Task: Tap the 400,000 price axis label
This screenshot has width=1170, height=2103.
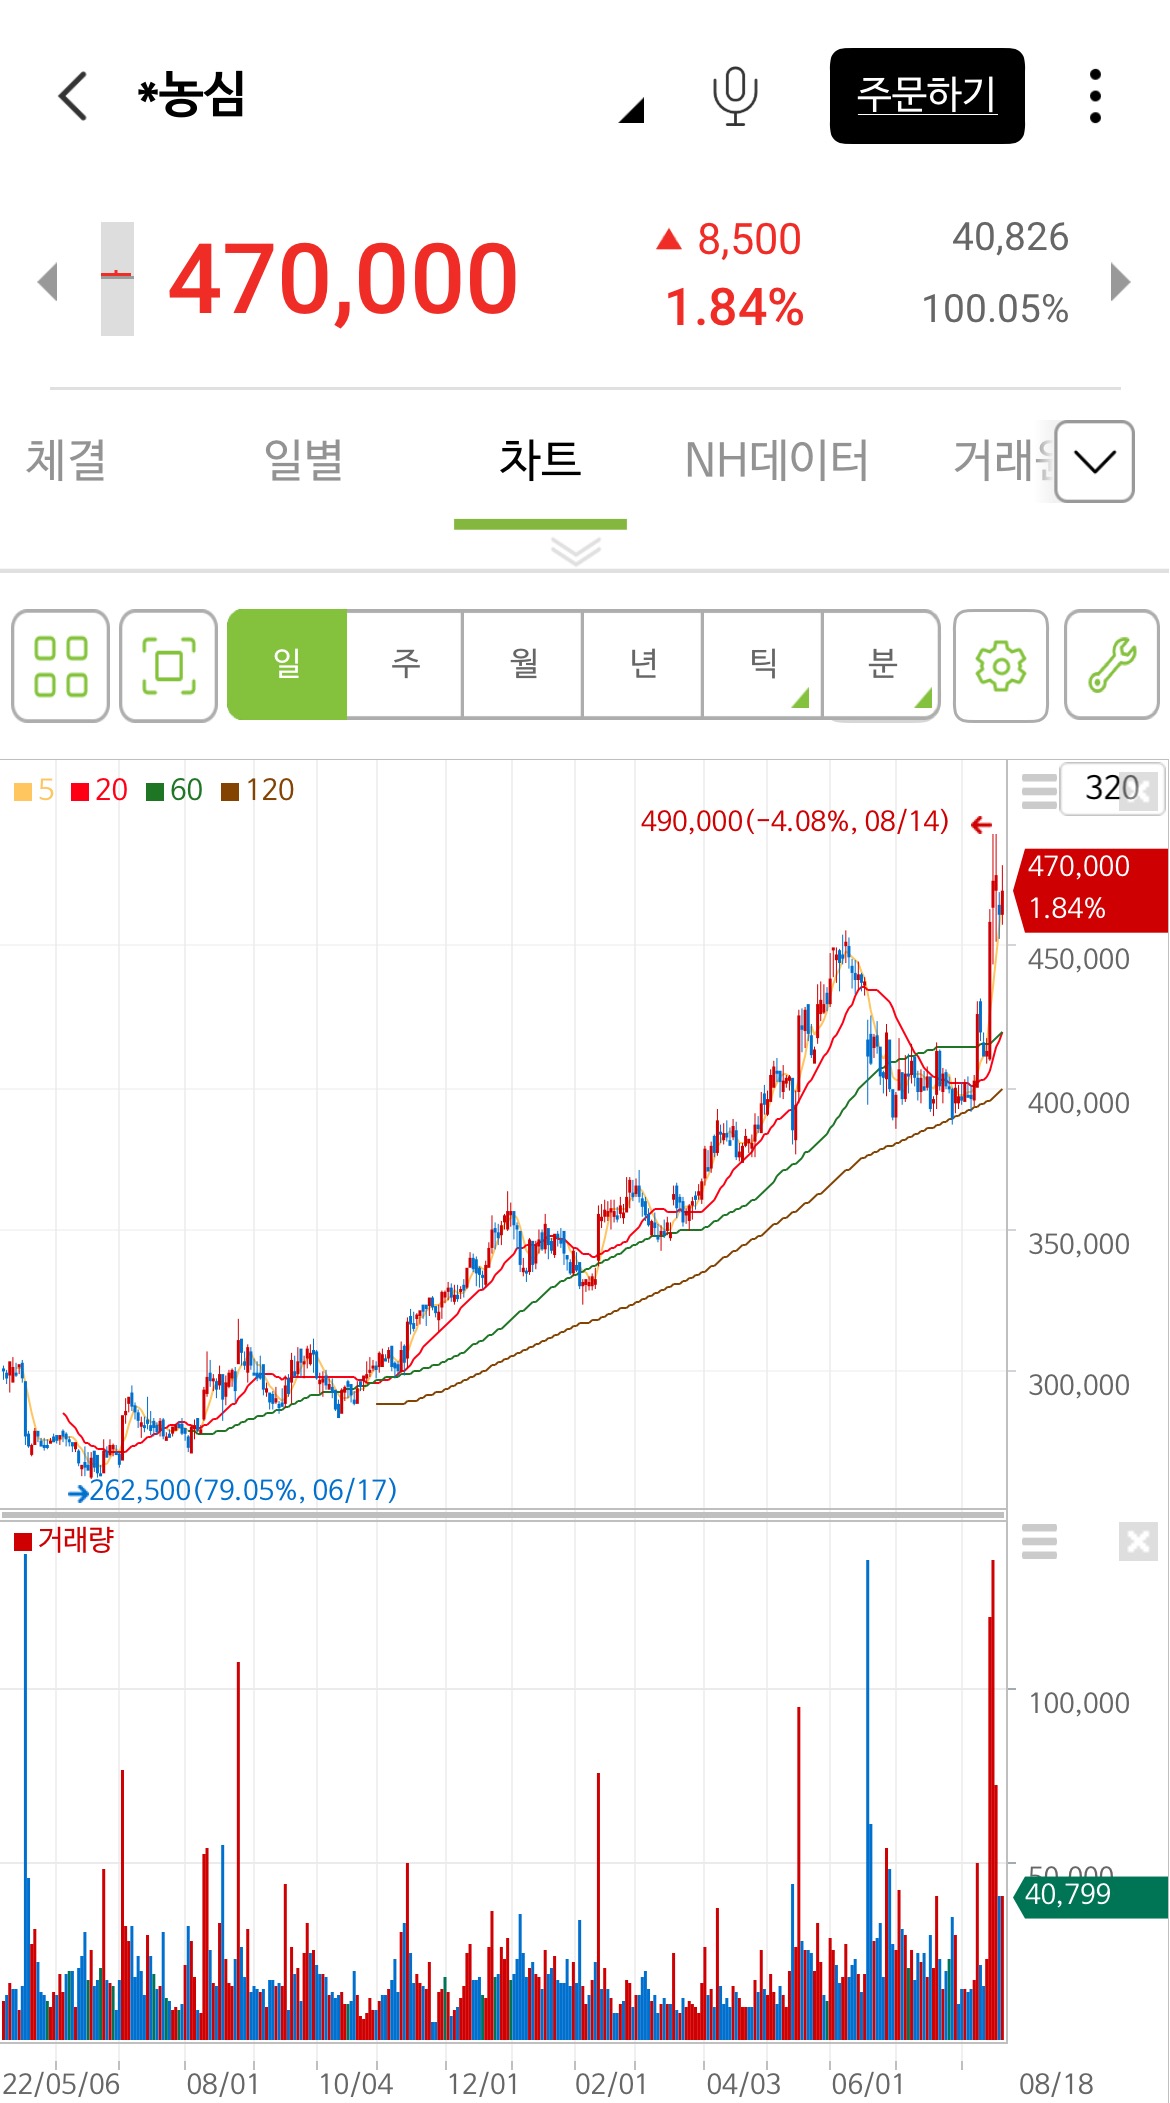Action: (1079, 1103)
